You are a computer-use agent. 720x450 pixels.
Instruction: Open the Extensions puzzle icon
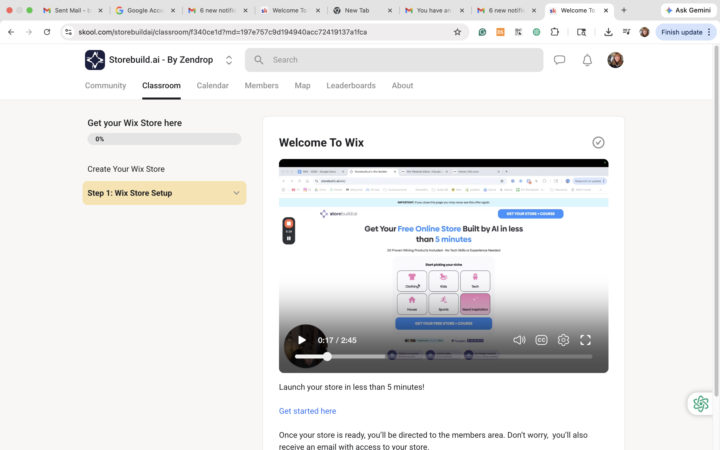point(555,32)
